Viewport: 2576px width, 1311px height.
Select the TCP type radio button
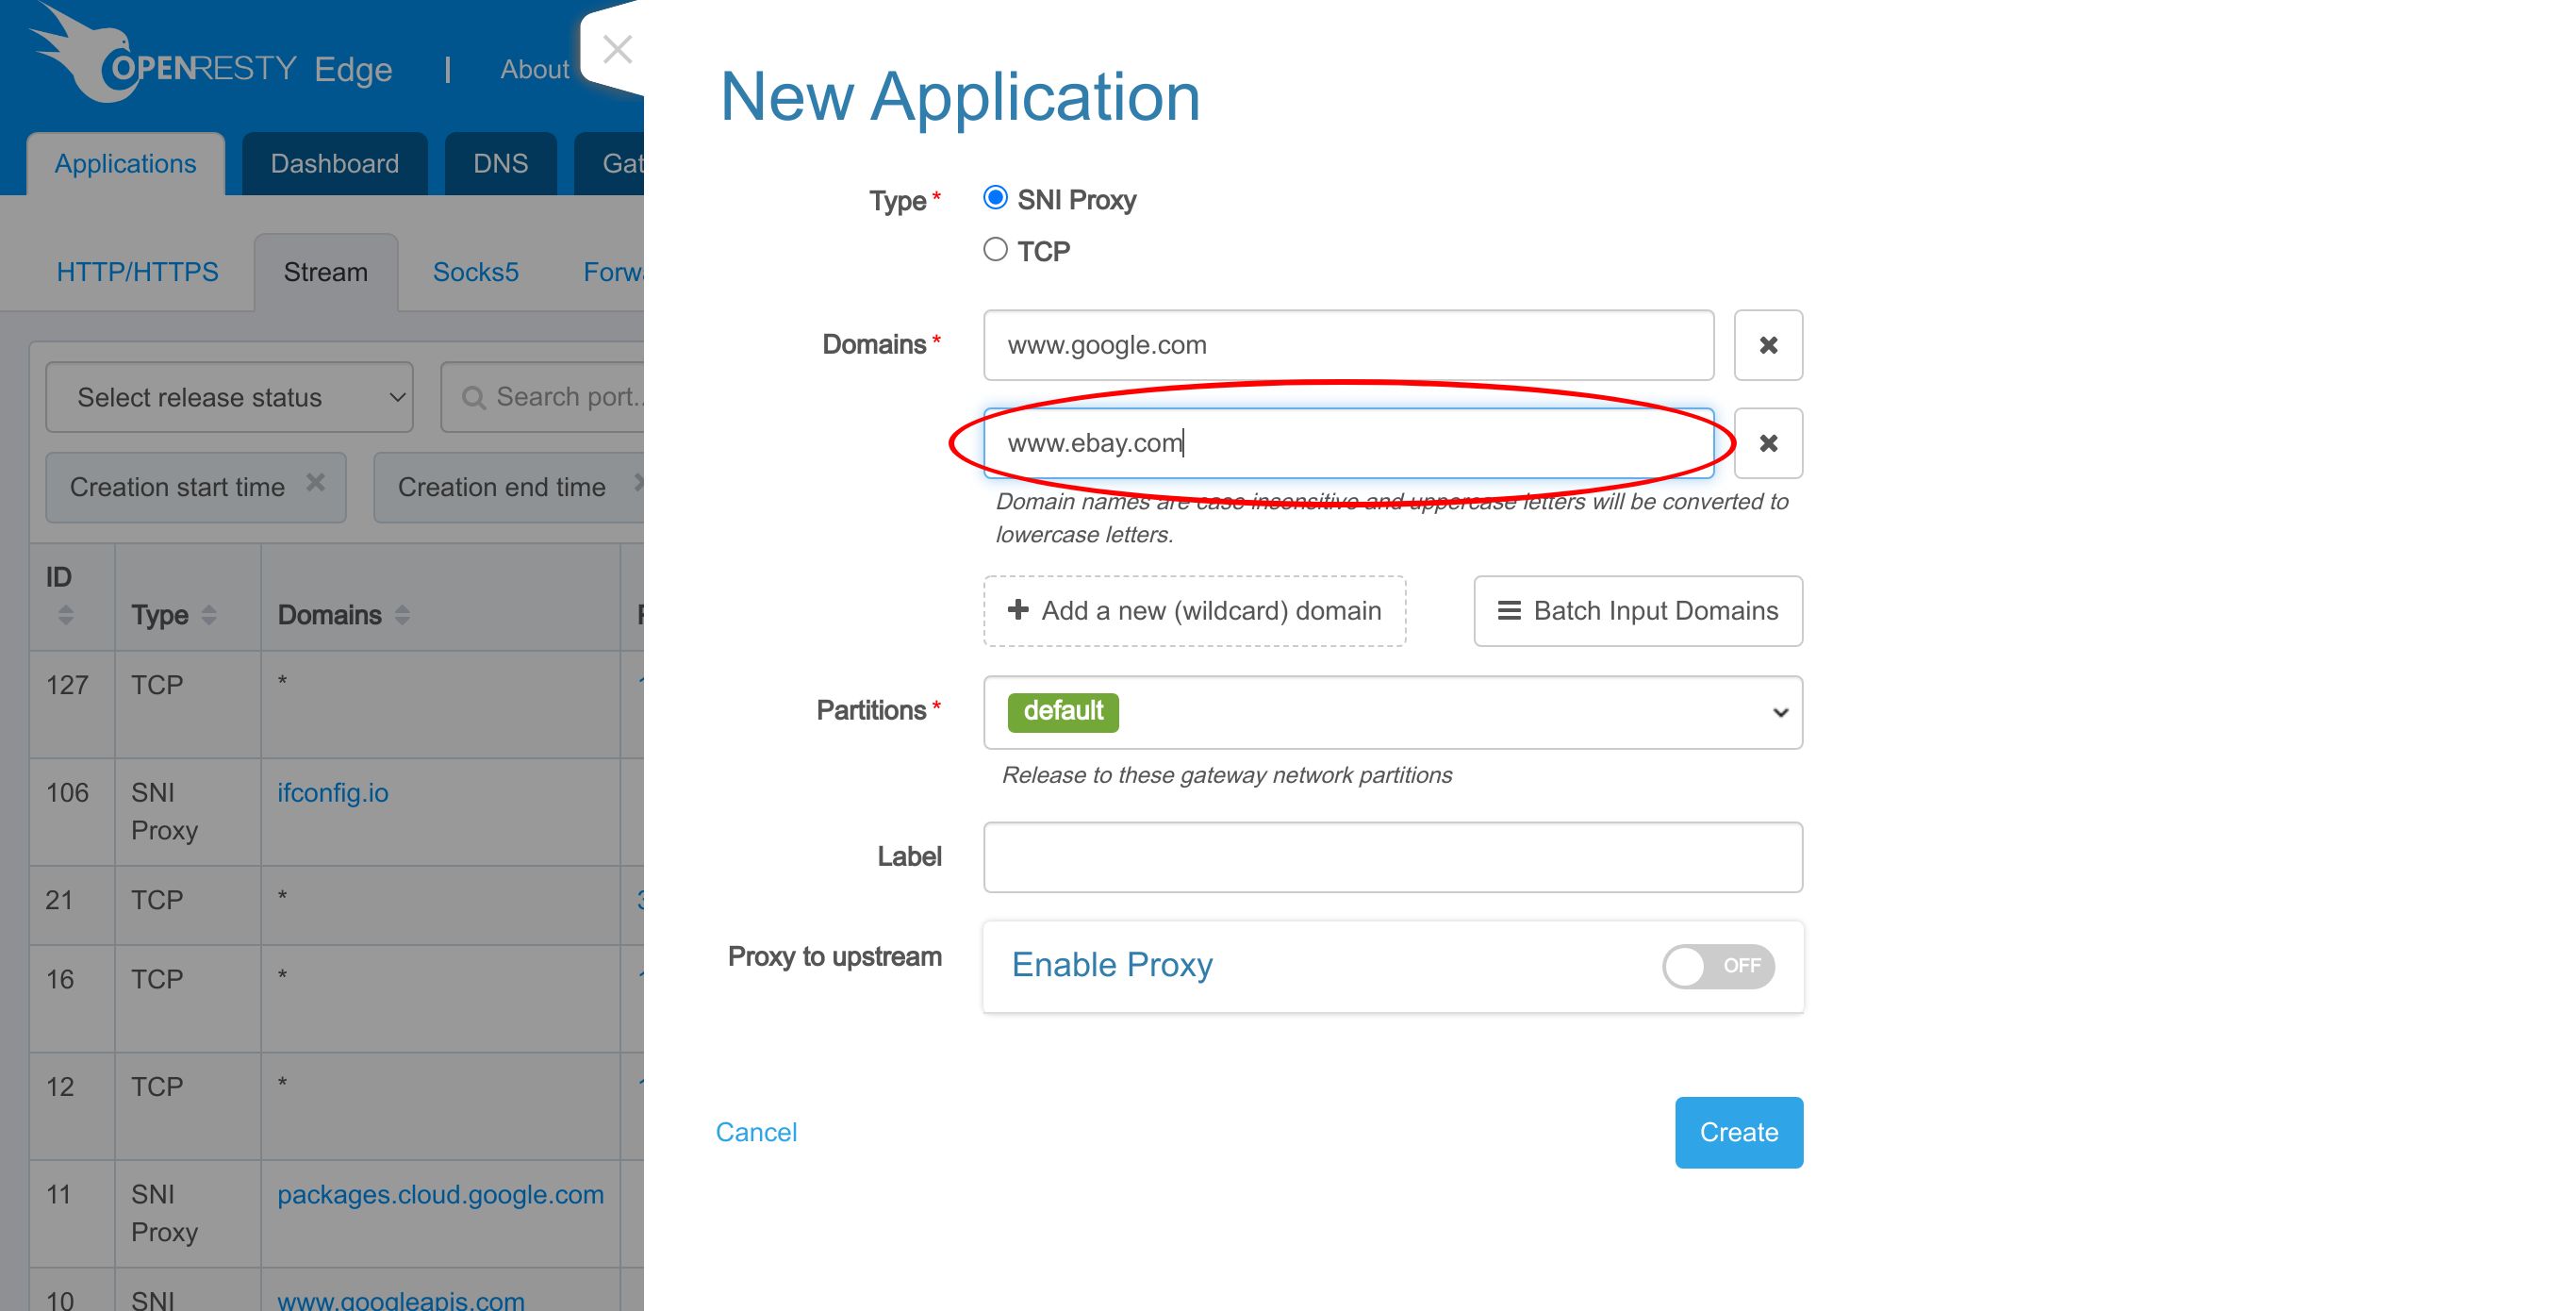point(995,249)
